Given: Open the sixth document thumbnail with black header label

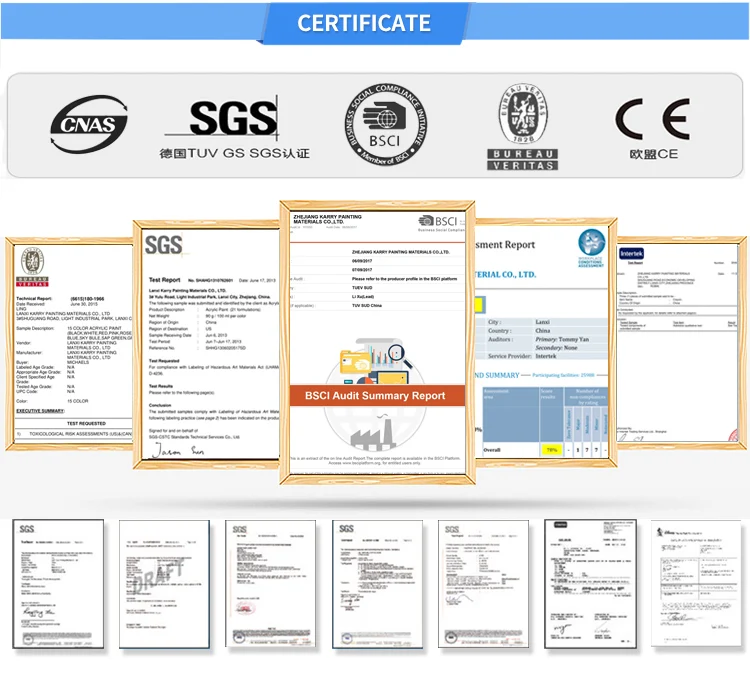Looking at the screenshot, I should point(591,584).
